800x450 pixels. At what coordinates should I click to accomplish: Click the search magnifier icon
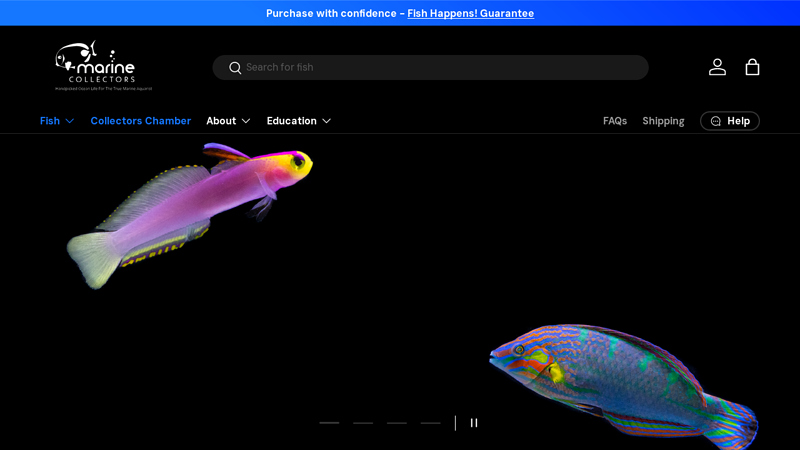235,68
